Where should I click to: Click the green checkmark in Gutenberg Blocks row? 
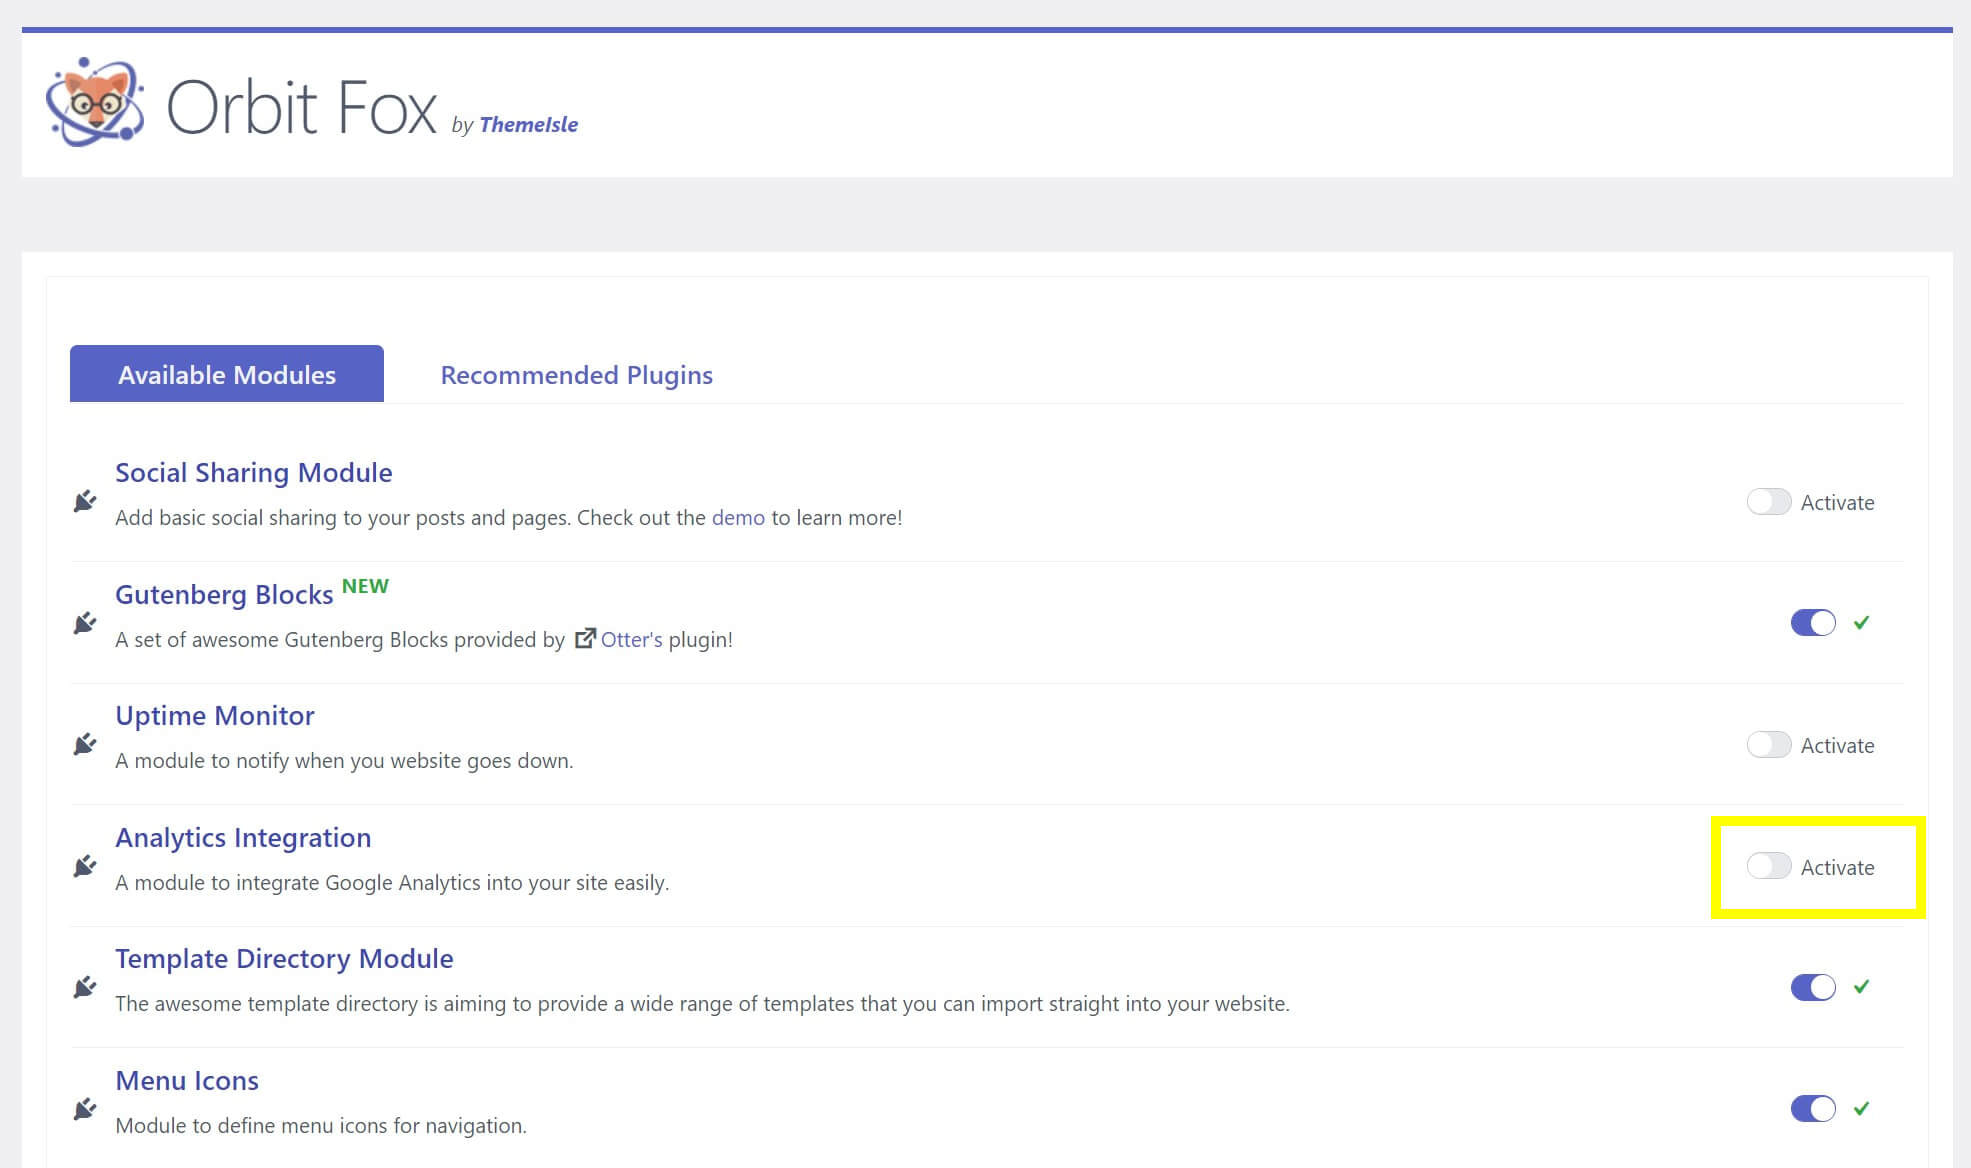click(x=1861, y=622)
